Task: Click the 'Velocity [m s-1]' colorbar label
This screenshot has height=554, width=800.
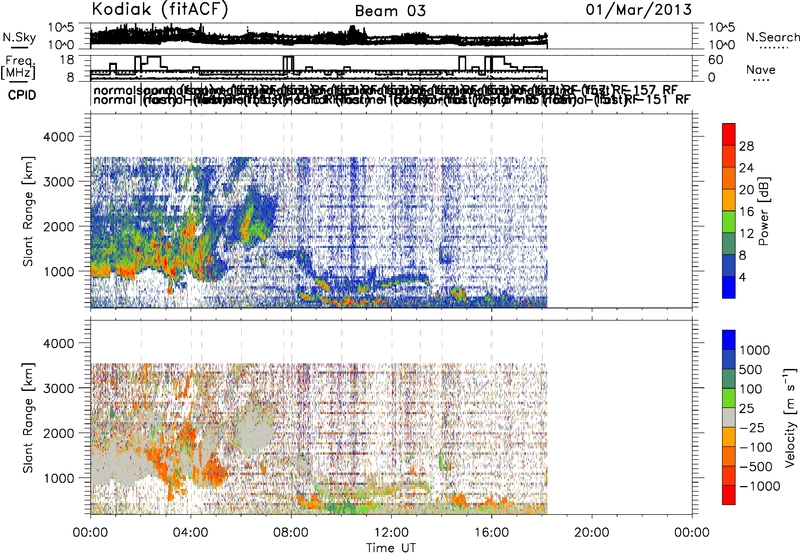Action: tap(790, 417)
